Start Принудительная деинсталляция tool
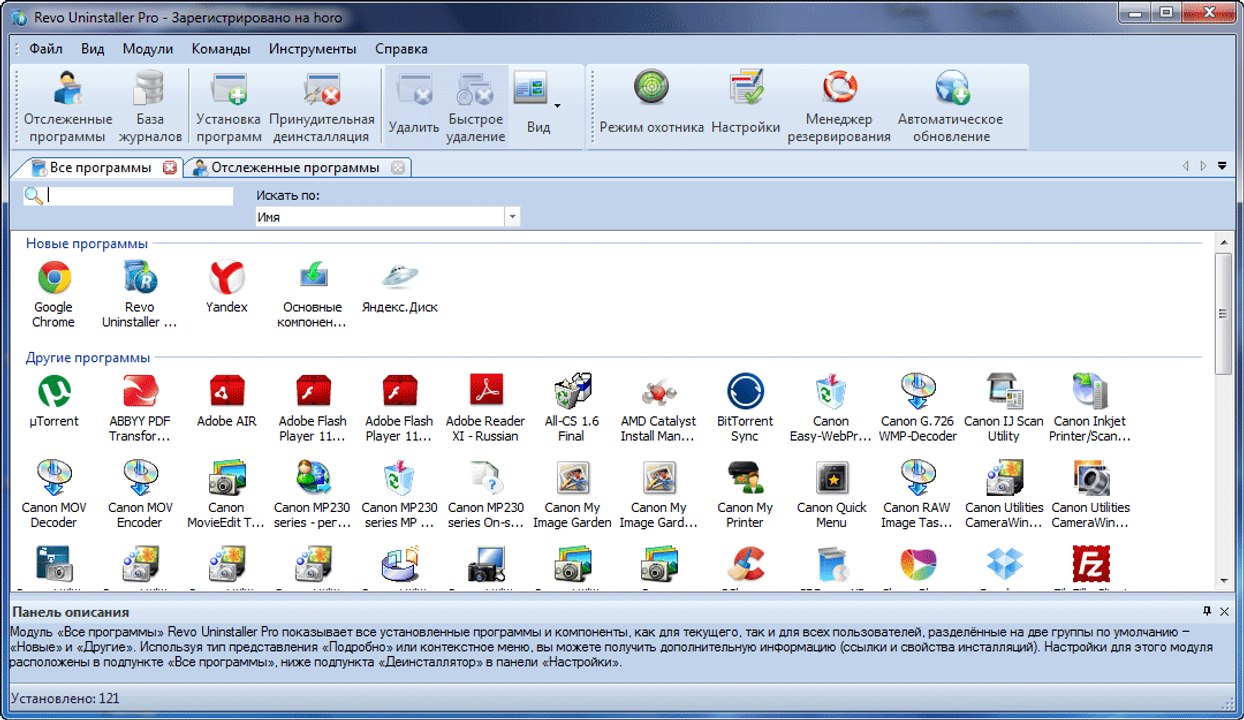 (322, 108)
